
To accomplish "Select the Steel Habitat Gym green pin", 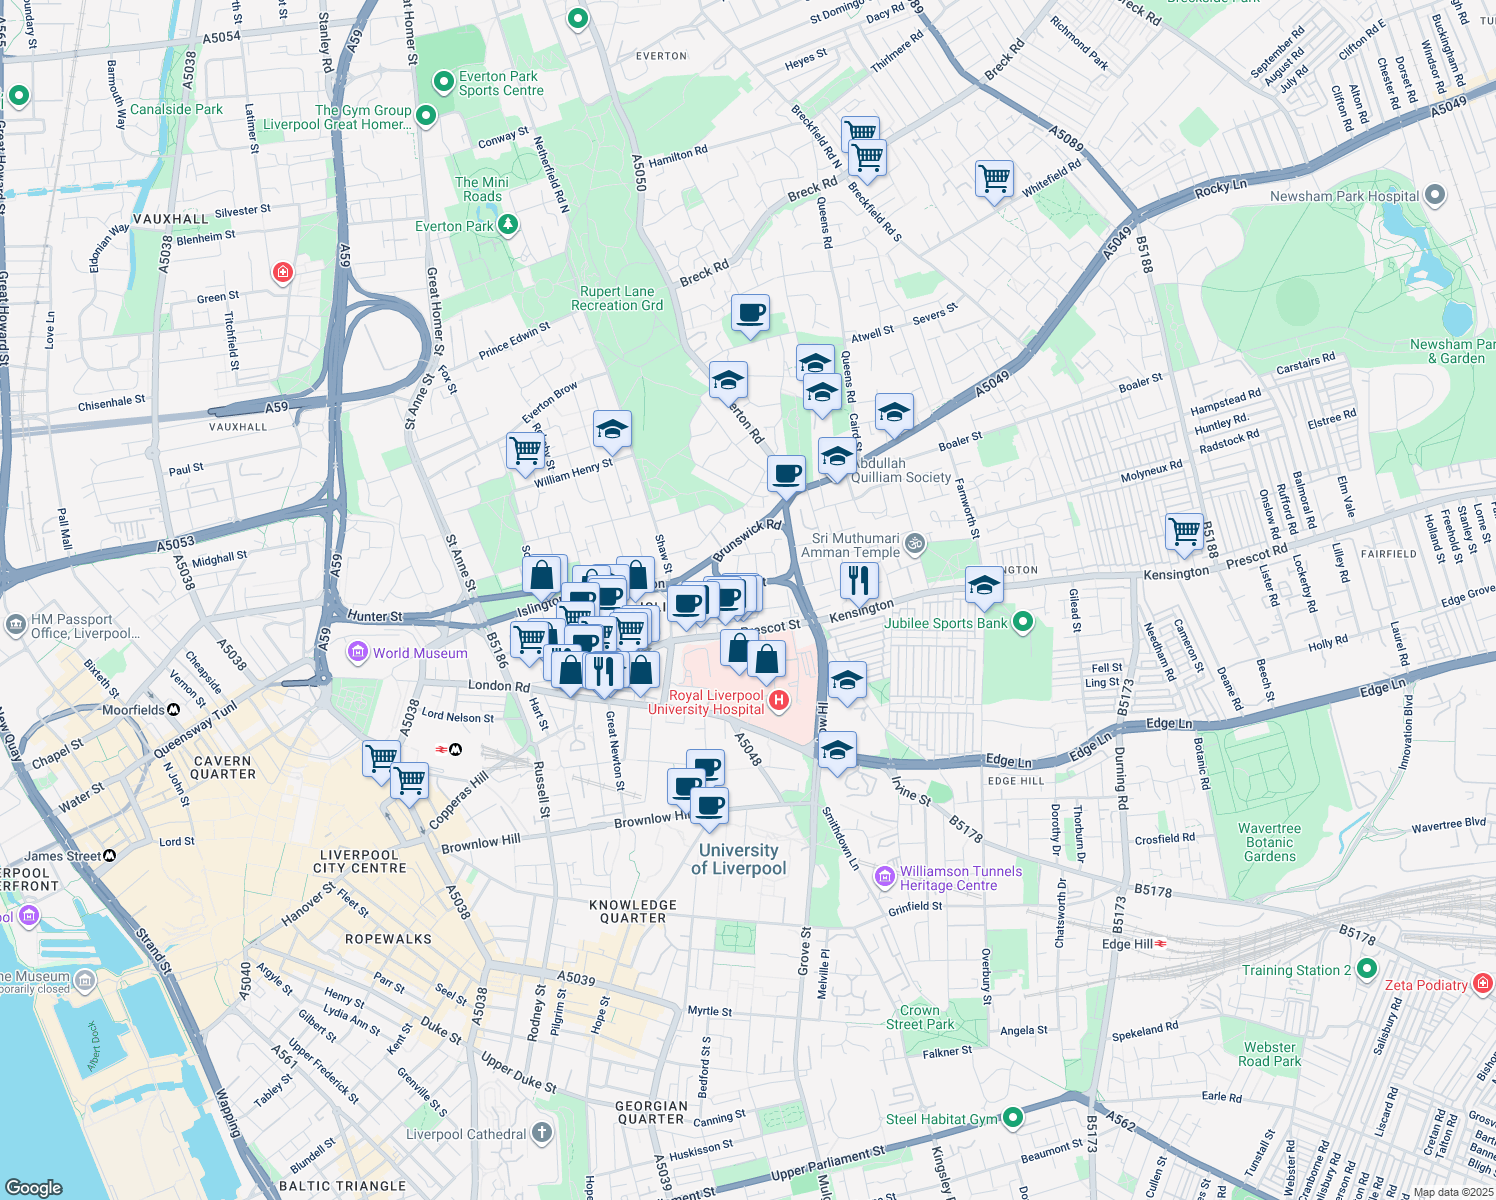I will pos(1012,1117).
